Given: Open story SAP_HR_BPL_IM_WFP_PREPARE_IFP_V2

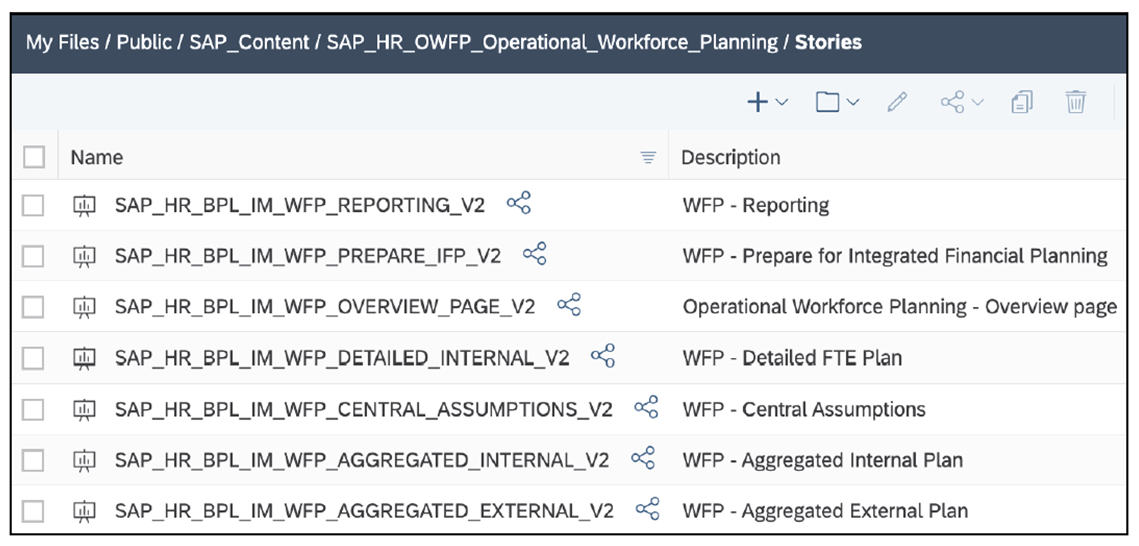Looking at the screenshot, I should tap(308, 256).
